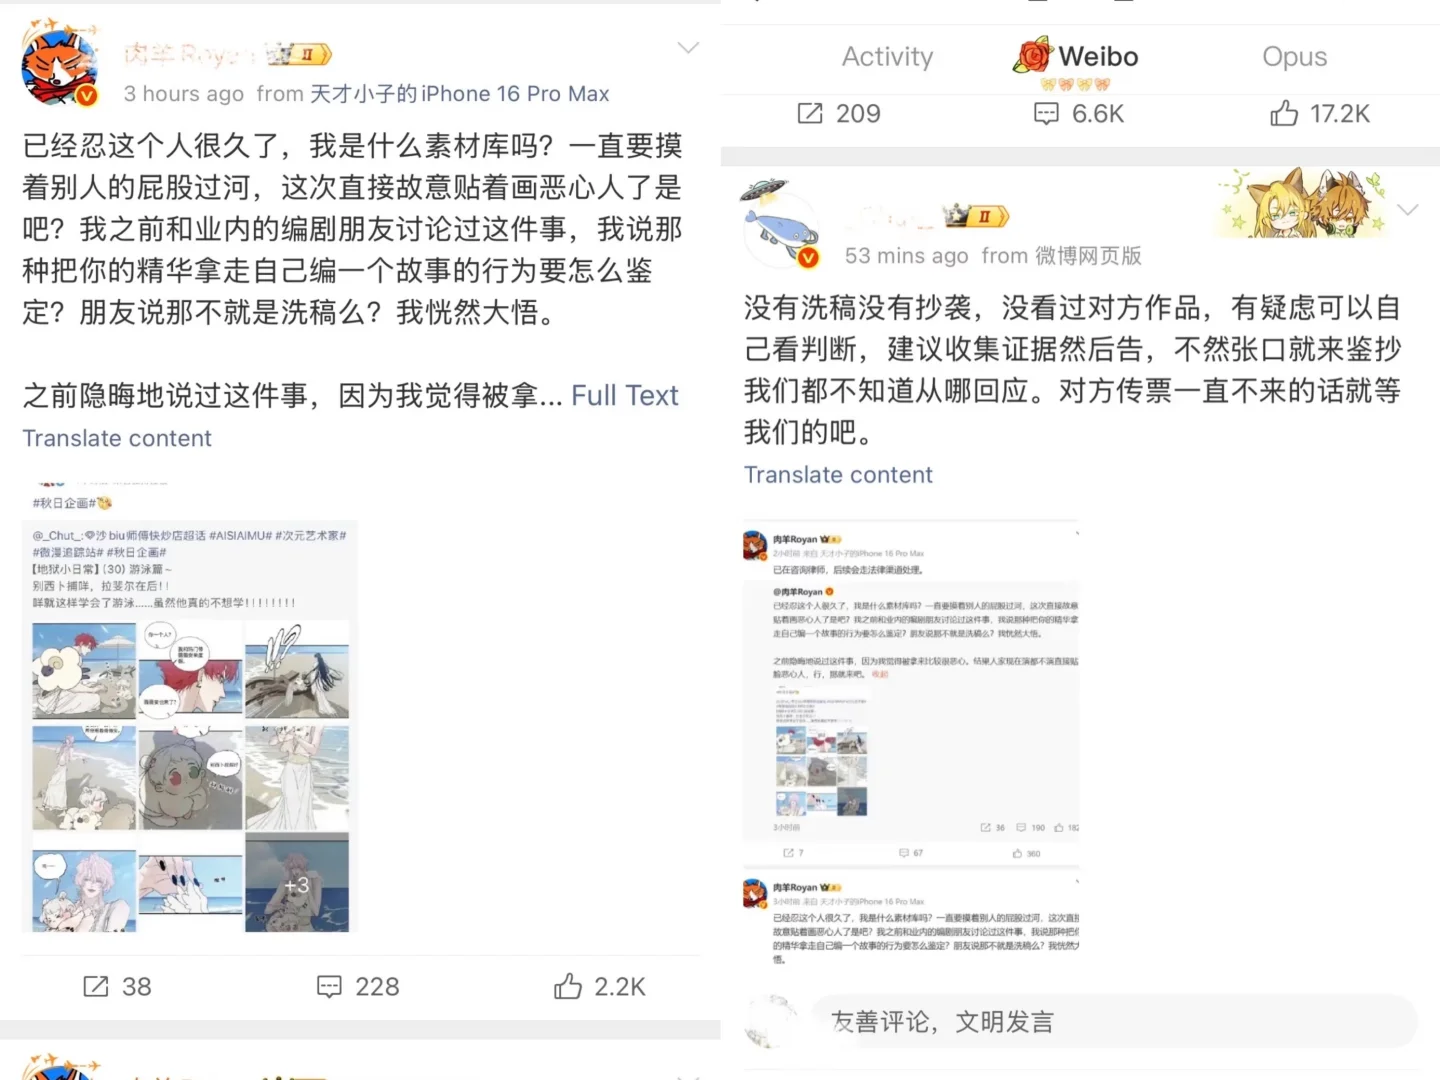
Task: Open the 6.6K comments icon
Action: tap(1046, 114)
